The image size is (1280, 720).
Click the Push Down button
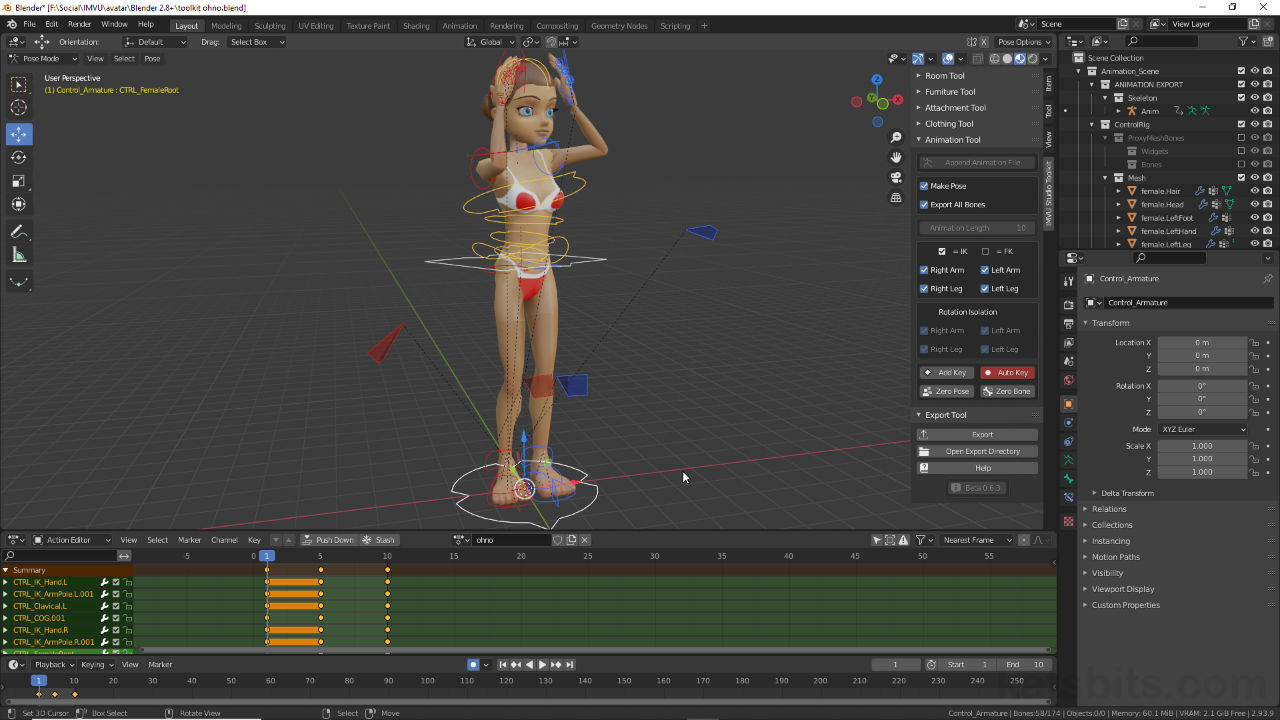click(x=329, y=540)
